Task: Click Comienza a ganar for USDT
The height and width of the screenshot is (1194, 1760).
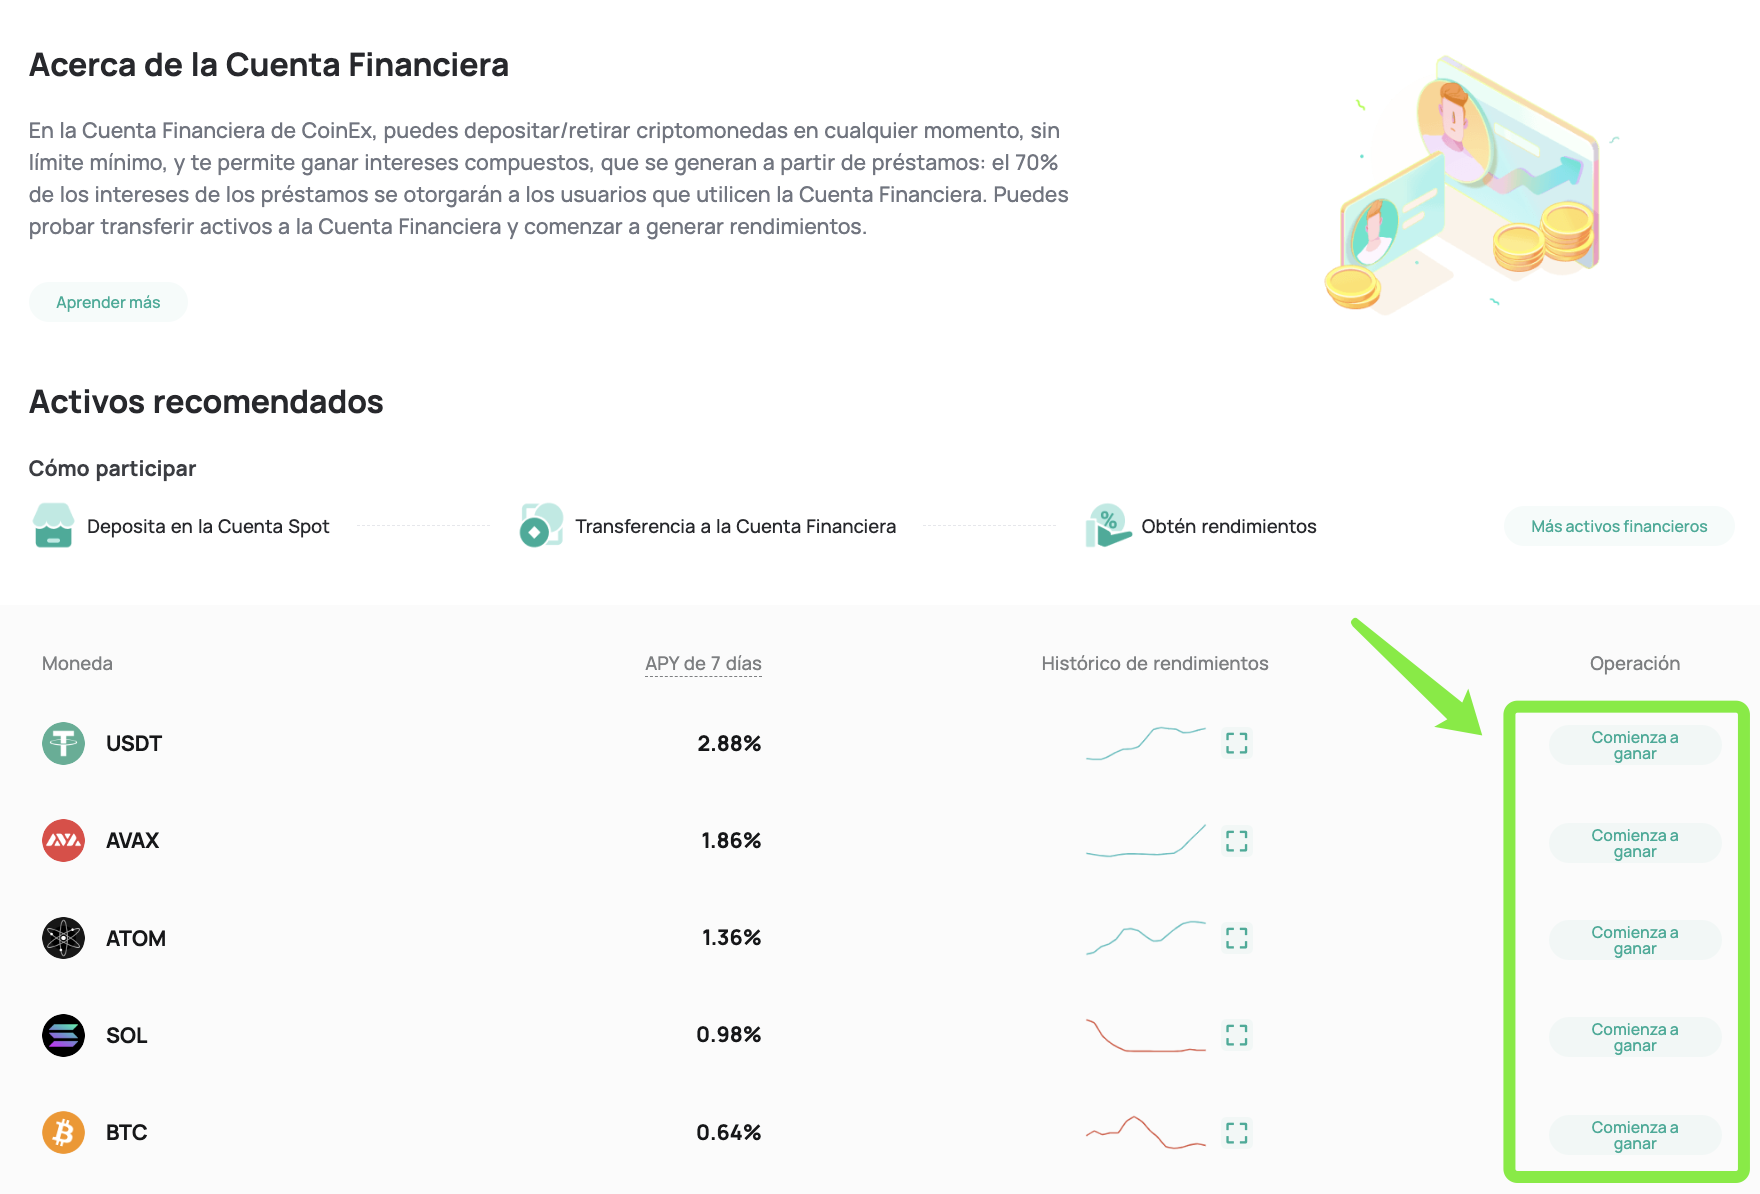Action: 1634,745
